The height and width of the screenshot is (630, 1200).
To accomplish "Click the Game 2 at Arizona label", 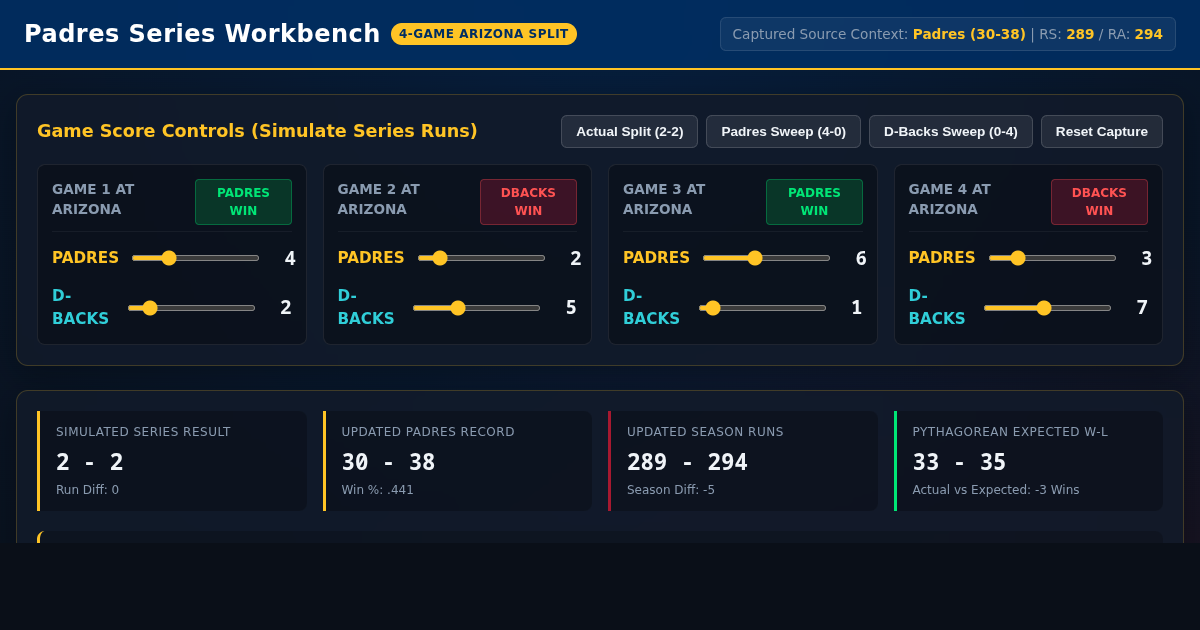I will pyautogui.click(x=379, y=199).
